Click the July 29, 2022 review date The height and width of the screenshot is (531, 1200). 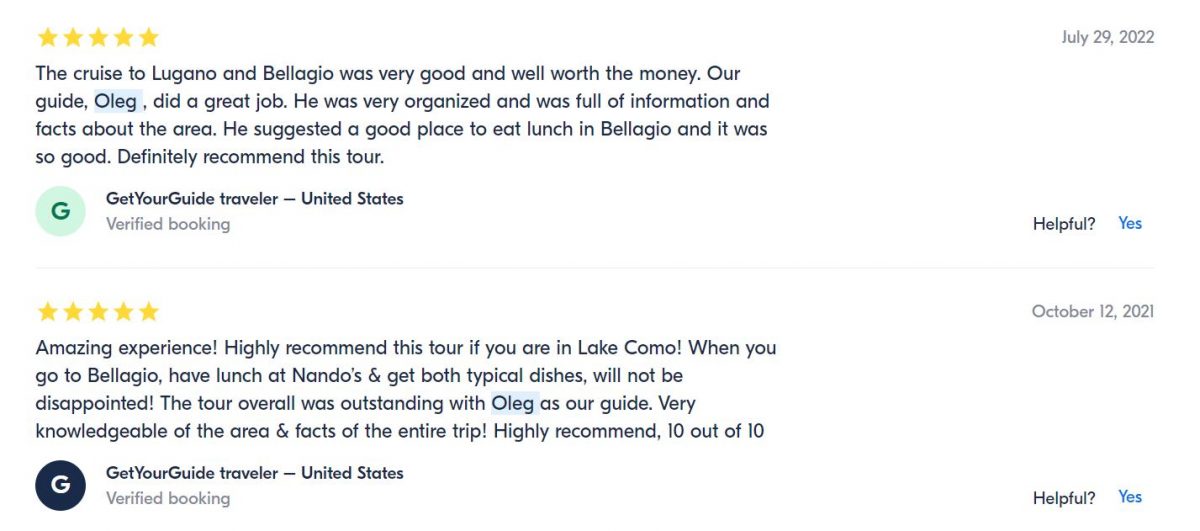point(1108,37)
